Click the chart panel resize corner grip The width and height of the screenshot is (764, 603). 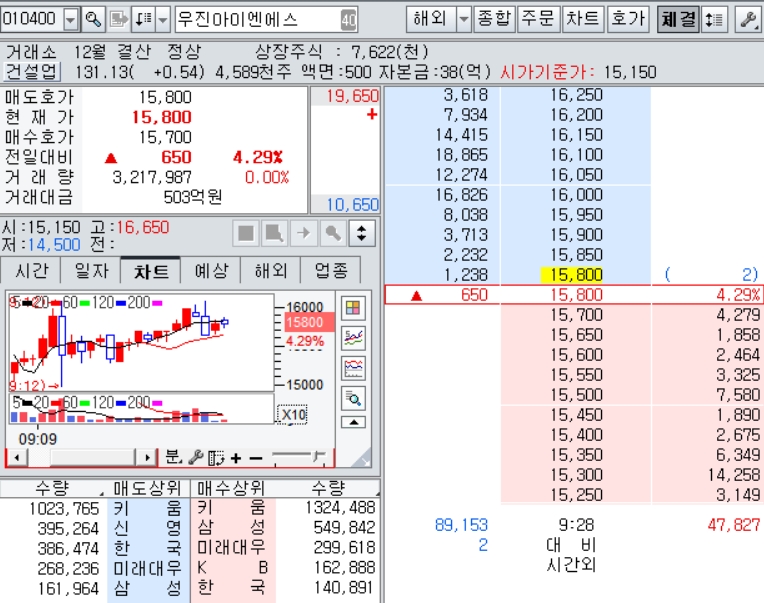(x=363, y=457)
